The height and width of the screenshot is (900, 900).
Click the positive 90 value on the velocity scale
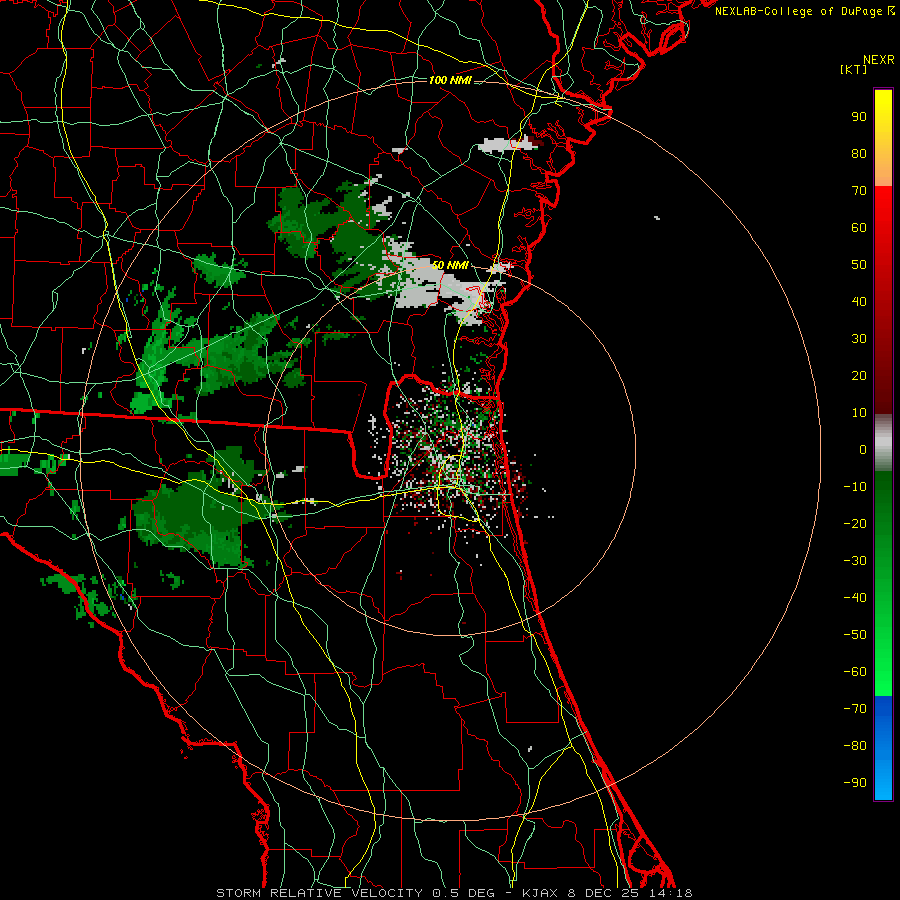tap(859, 117)
